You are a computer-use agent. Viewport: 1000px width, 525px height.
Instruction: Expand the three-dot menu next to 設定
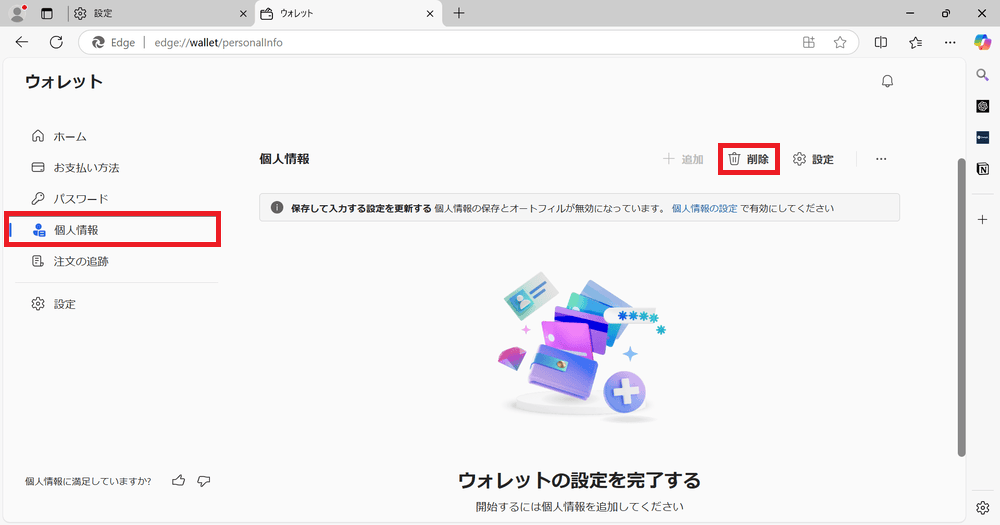(881, 159)
